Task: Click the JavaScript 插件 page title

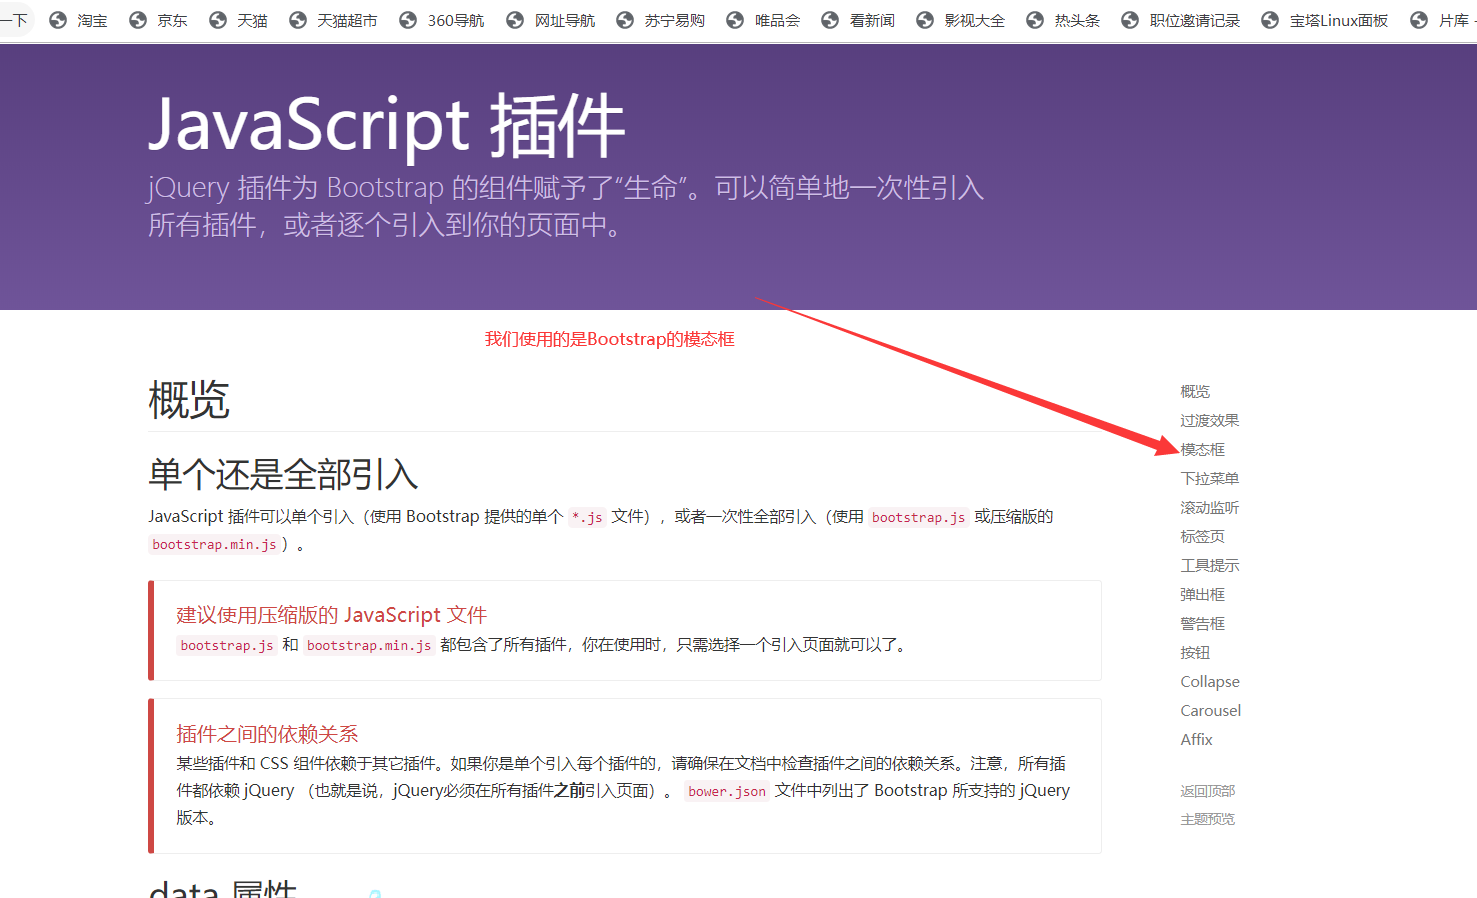Action: tap(387, 126)
